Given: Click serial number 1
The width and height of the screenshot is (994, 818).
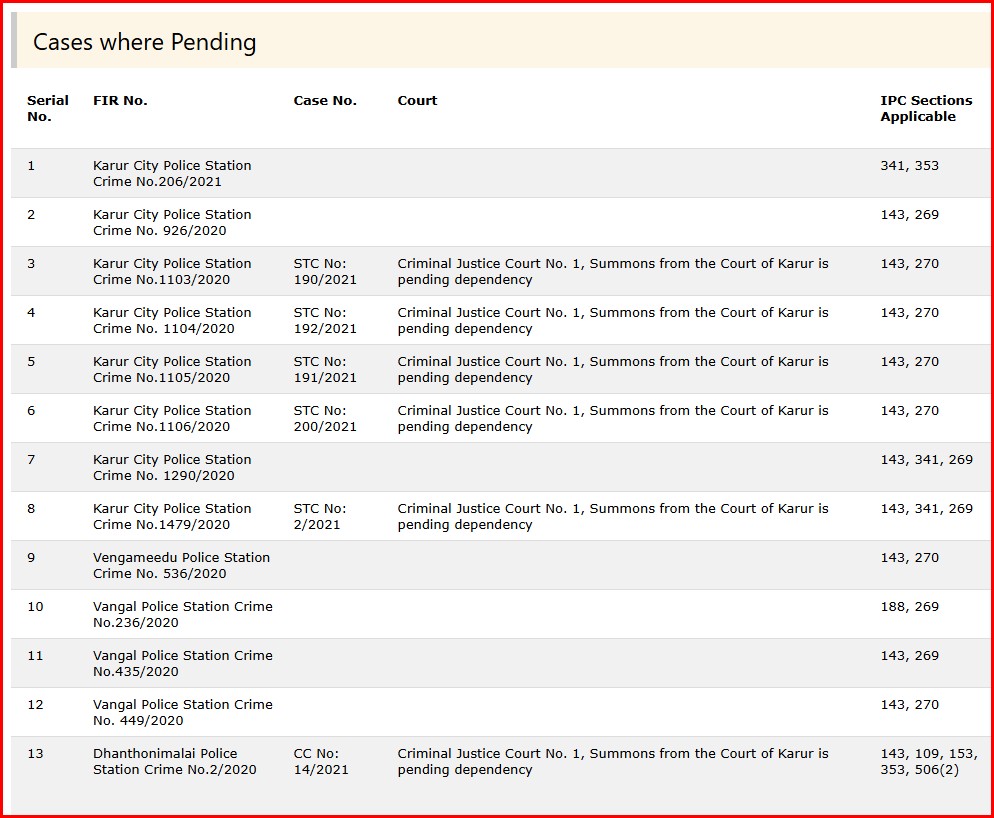Looking at the screenshot, I should (x=31, y=166).
